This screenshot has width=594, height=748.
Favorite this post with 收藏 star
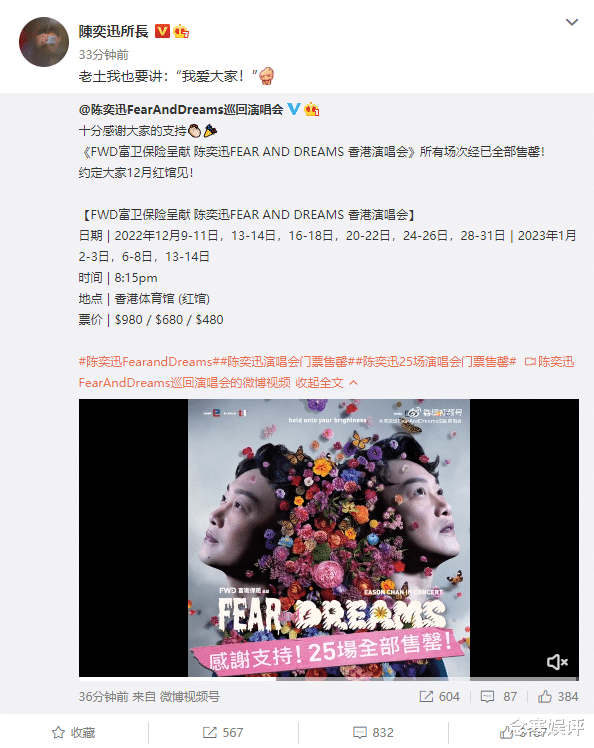[x=73, y=732]
